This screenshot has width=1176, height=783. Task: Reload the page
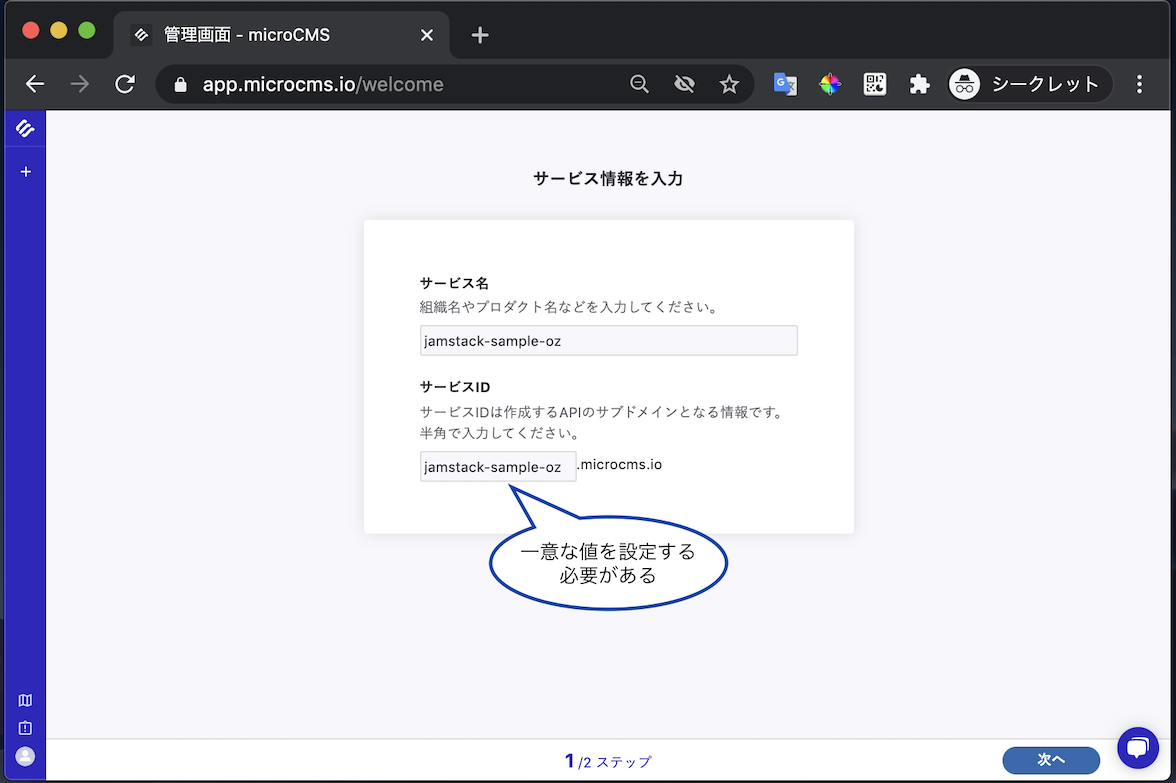pos(125,84)
